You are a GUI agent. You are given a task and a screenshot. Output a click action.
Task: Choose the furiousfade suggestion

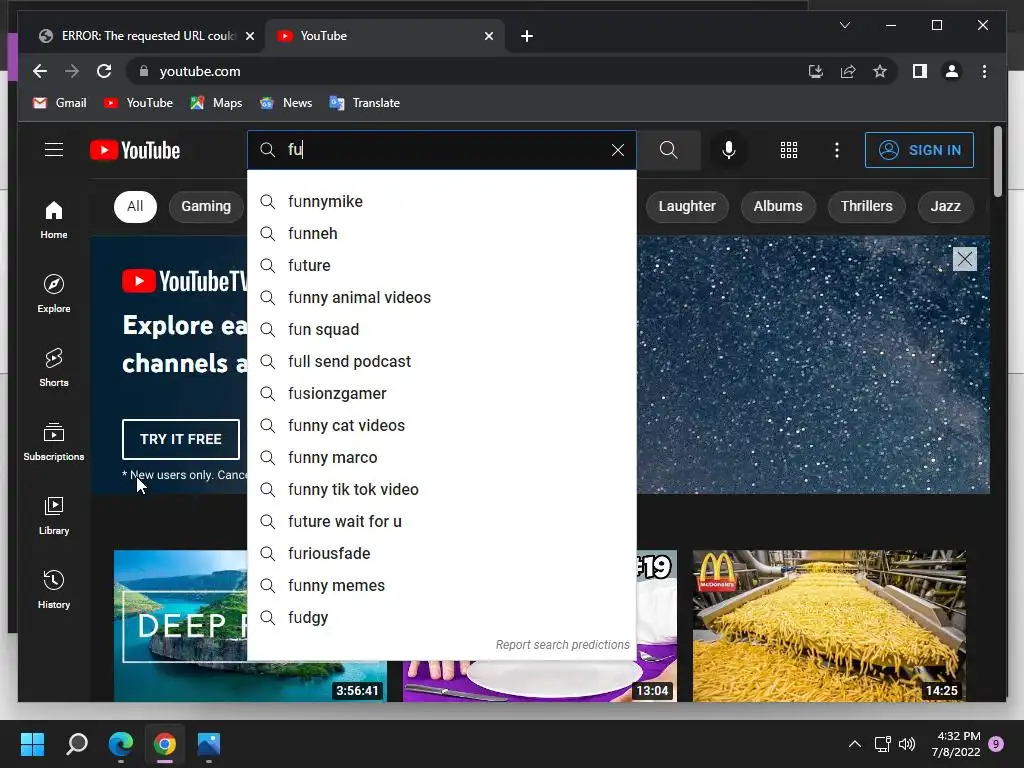pos(442,553)
